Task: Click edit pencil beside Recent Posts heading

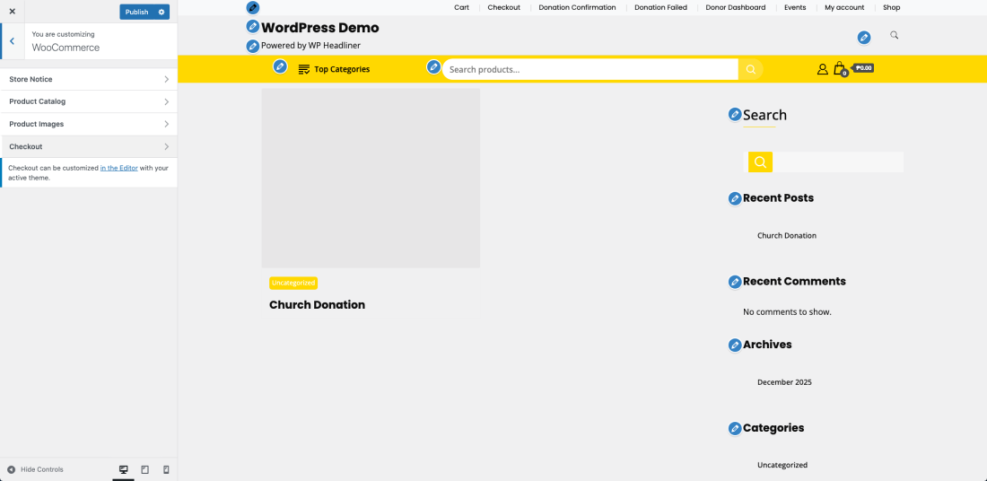Action: (x=735, y=198)
